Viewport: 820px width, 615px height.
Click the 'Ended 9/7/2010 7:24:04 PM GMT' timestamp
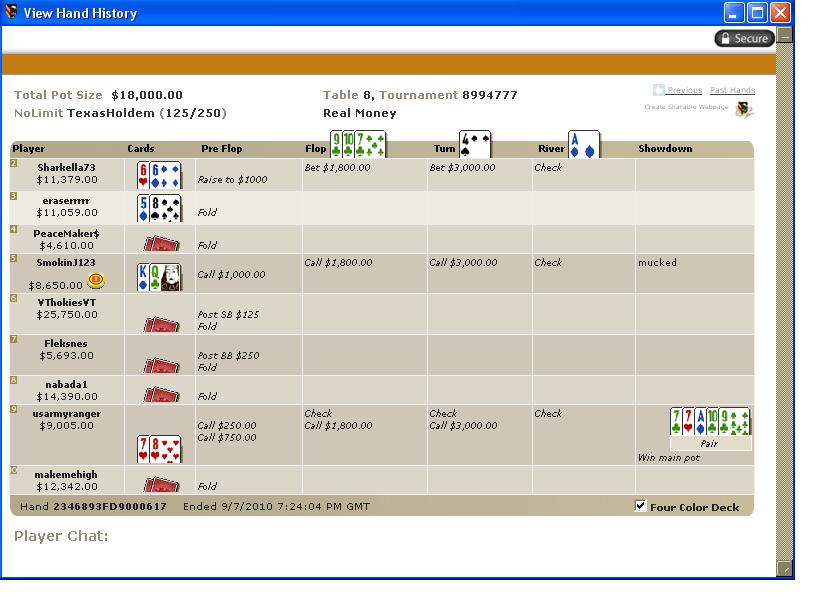click(276, 506)
